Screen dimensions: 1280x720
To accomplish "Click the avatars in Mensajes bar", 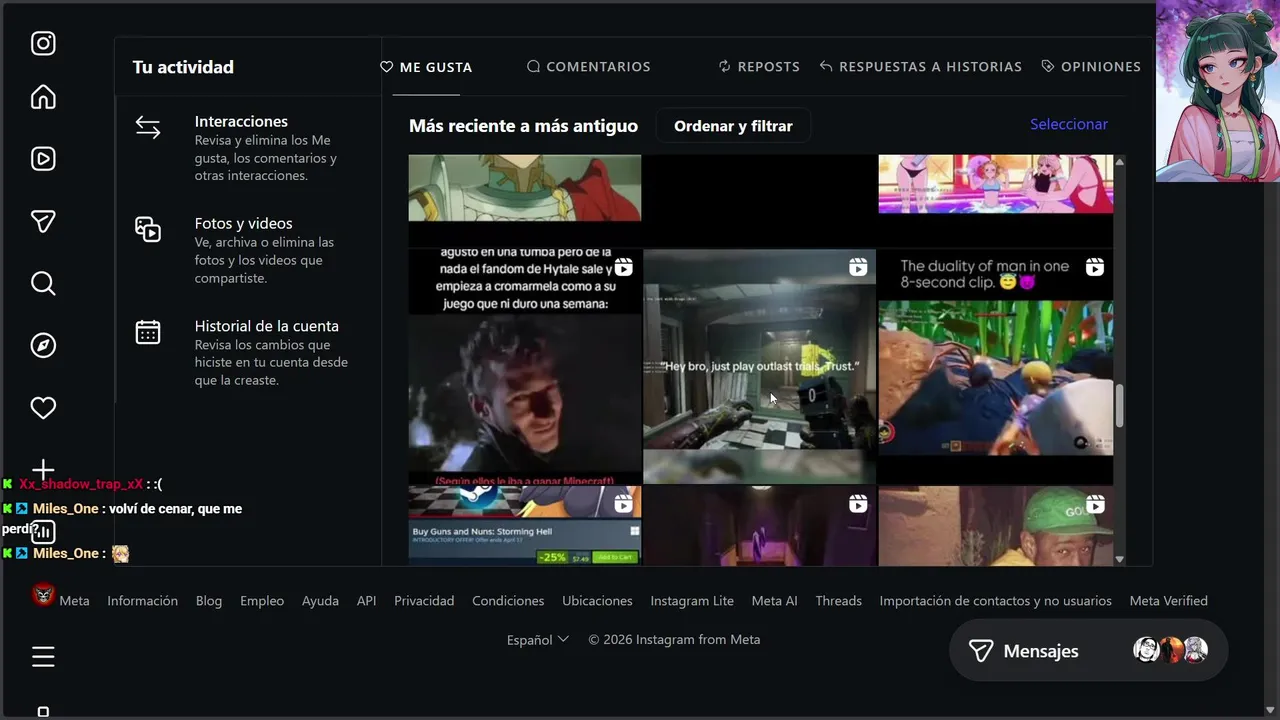I will 1170,651.
